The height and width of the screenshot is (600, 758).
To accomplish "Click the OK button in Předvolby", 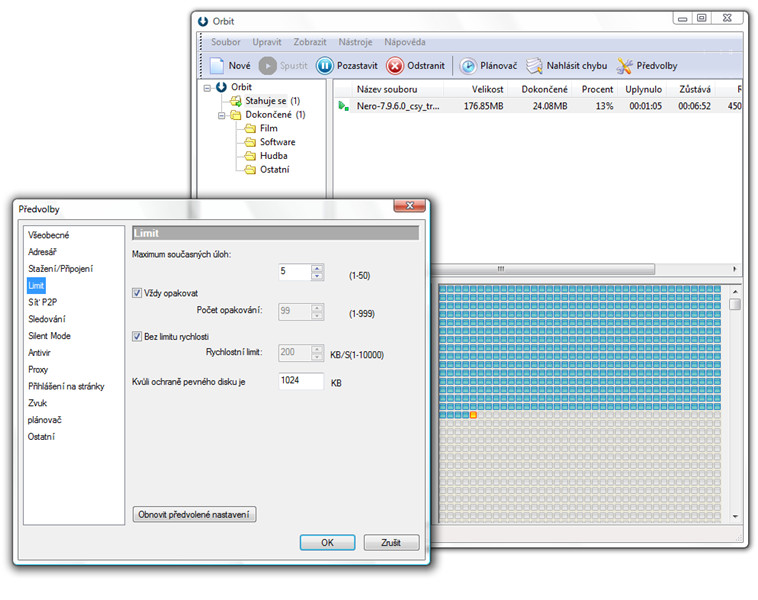I will [x=327, y=542].
